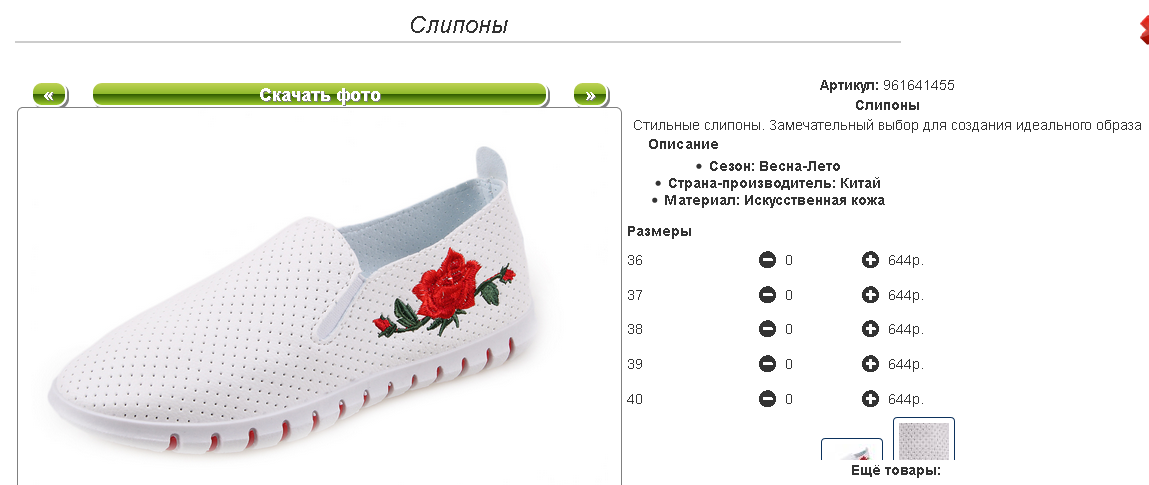The height and width of the screenshot is (485, 1149).
Task: Click the Ещё товары heading
Action: click(895, 470)
